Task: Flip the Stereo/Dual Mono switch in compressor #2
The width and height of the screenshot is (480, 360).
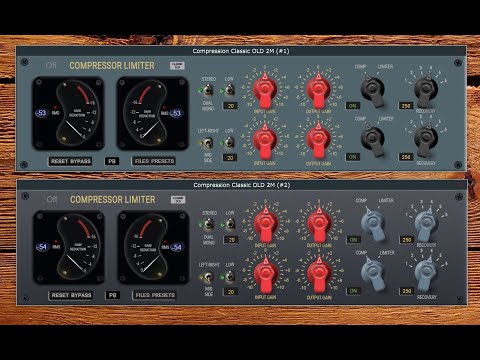Action: 209,224
